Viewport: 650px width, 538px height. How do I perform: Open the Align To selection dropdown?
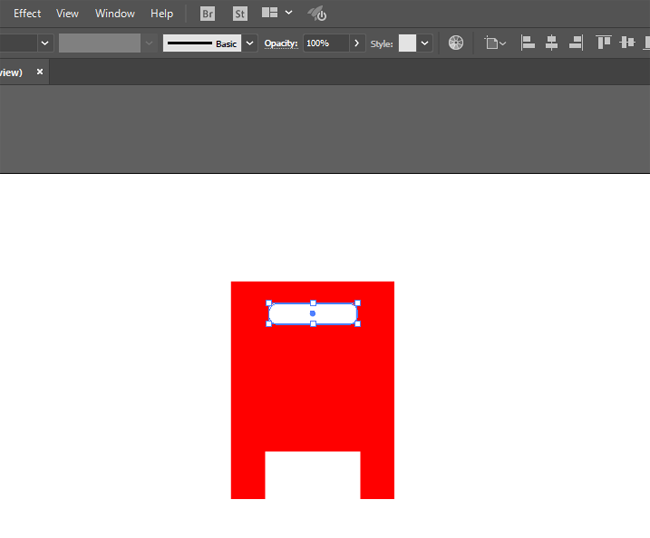[x=495, y=43]
